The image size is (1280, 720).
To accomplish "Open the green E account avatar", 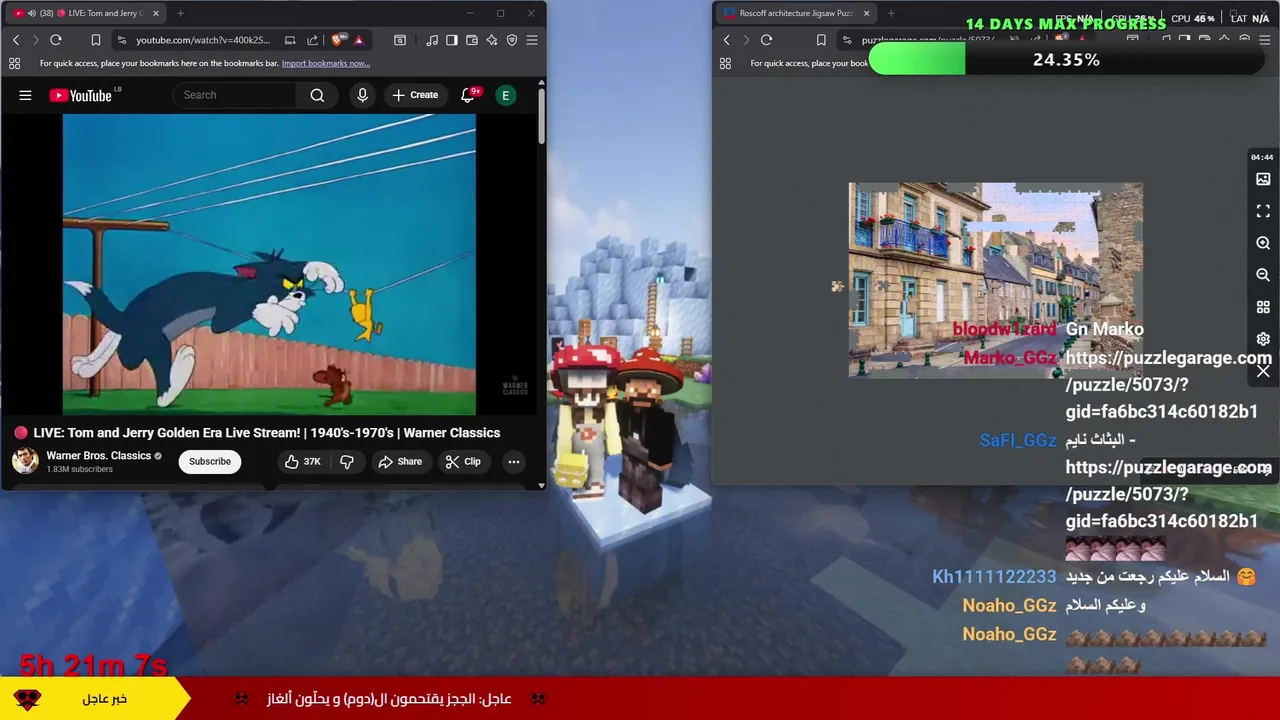I will point(505,95).
